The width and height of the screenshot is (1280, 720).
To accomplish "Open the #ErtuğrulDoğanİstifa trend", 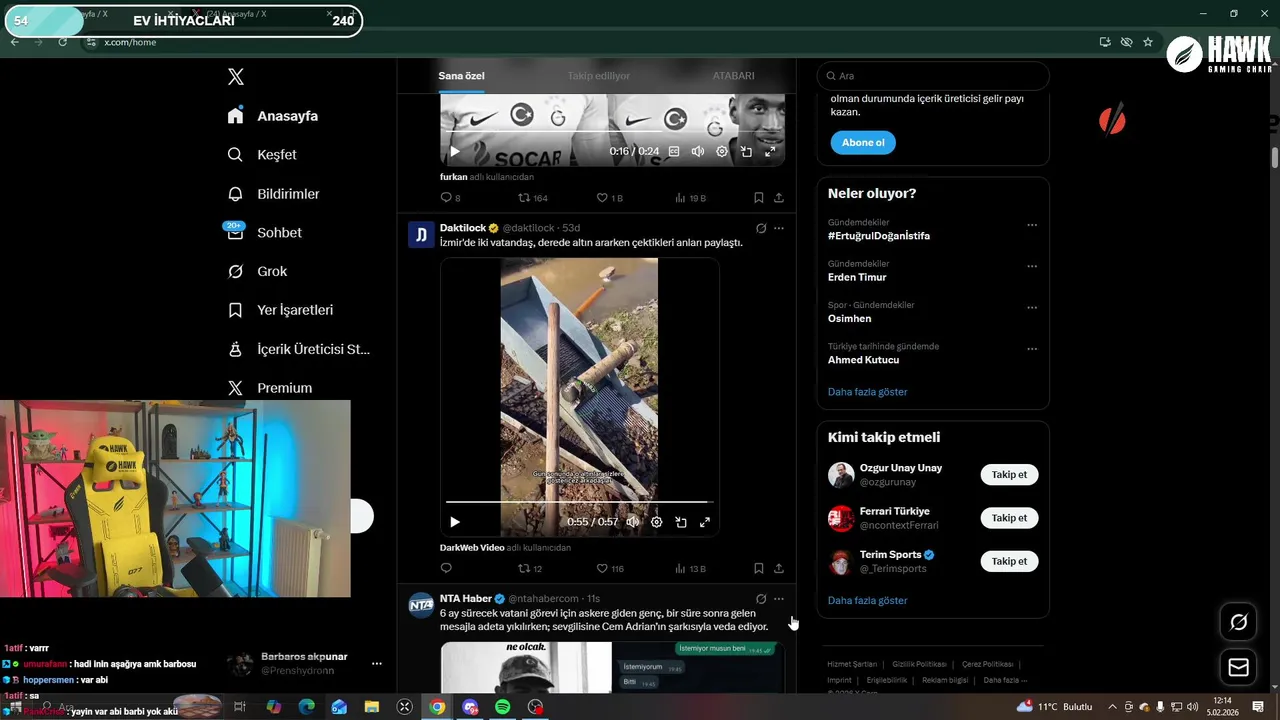I will point(879,236).
